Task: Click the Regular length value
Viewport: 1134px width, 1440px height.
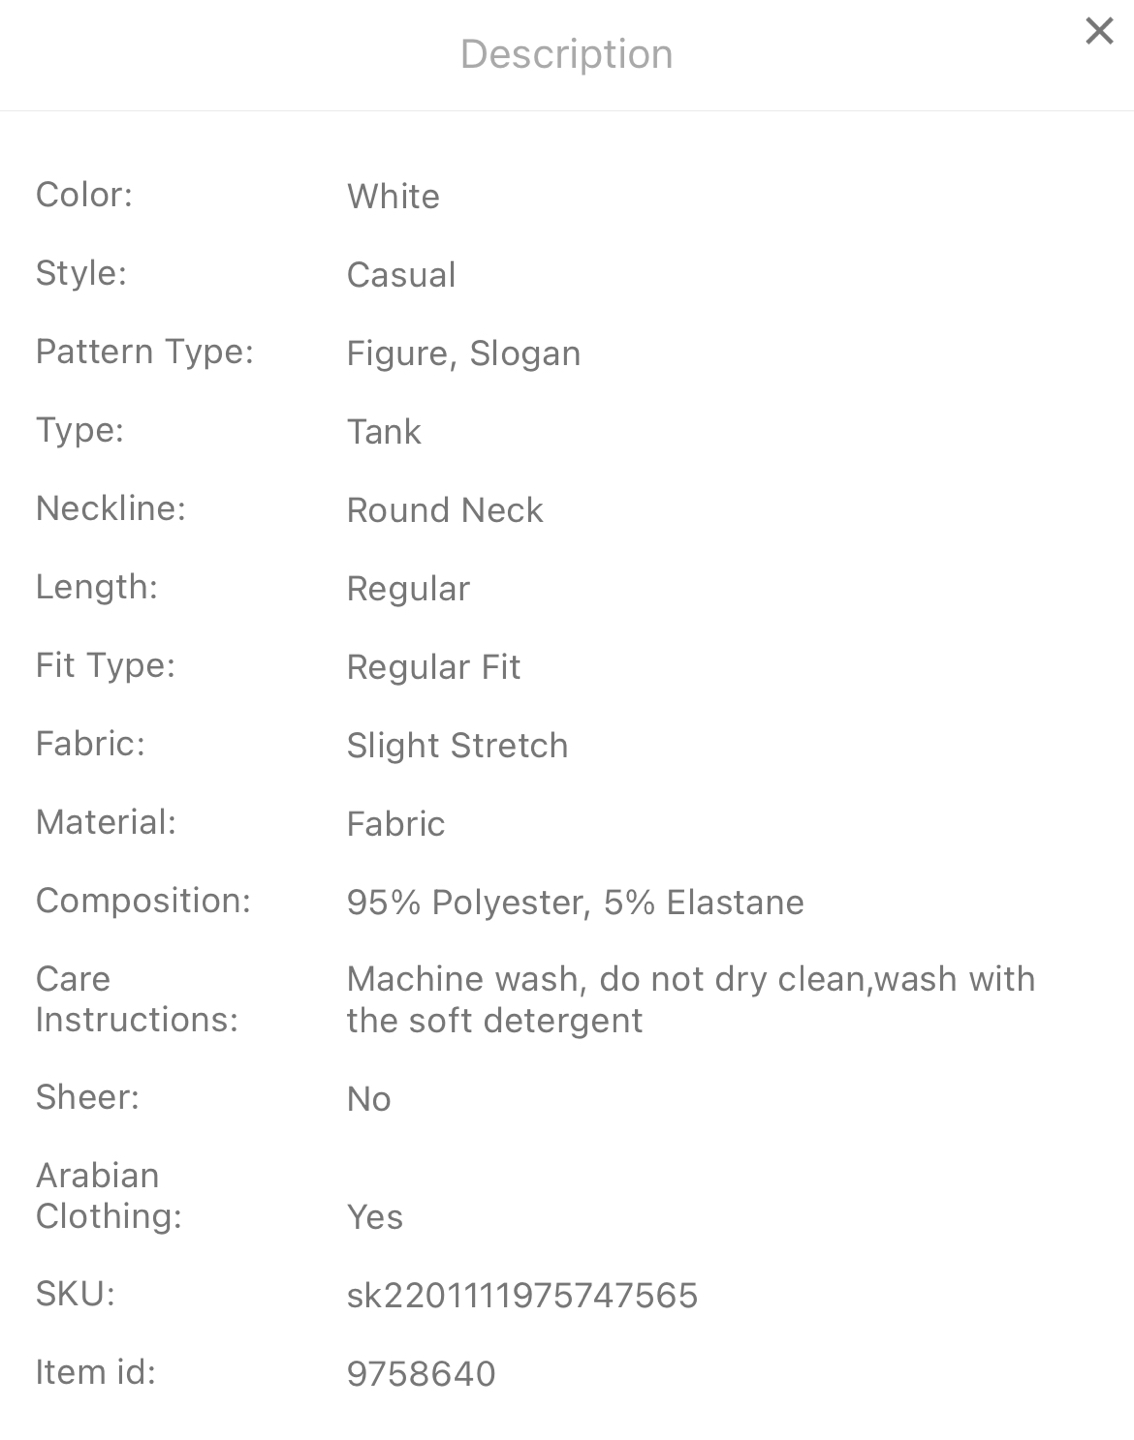Action: tap(408, 589)
